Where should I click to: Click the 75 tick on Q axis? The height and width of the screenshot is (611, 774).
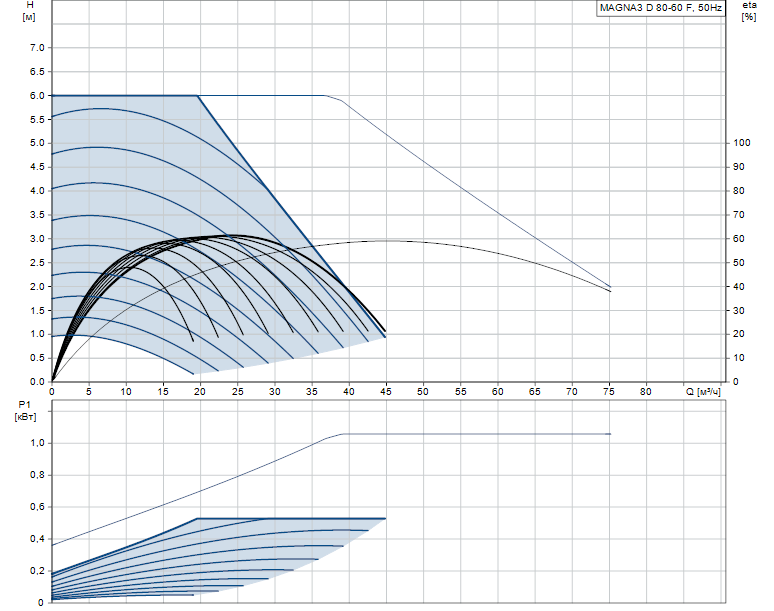click(x=609, y=391)
